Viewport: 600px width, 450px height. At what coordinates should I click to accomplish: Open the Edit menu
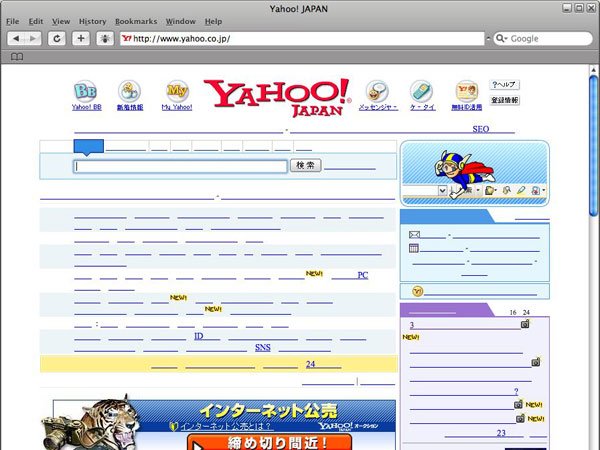click(x=36, y=21)
